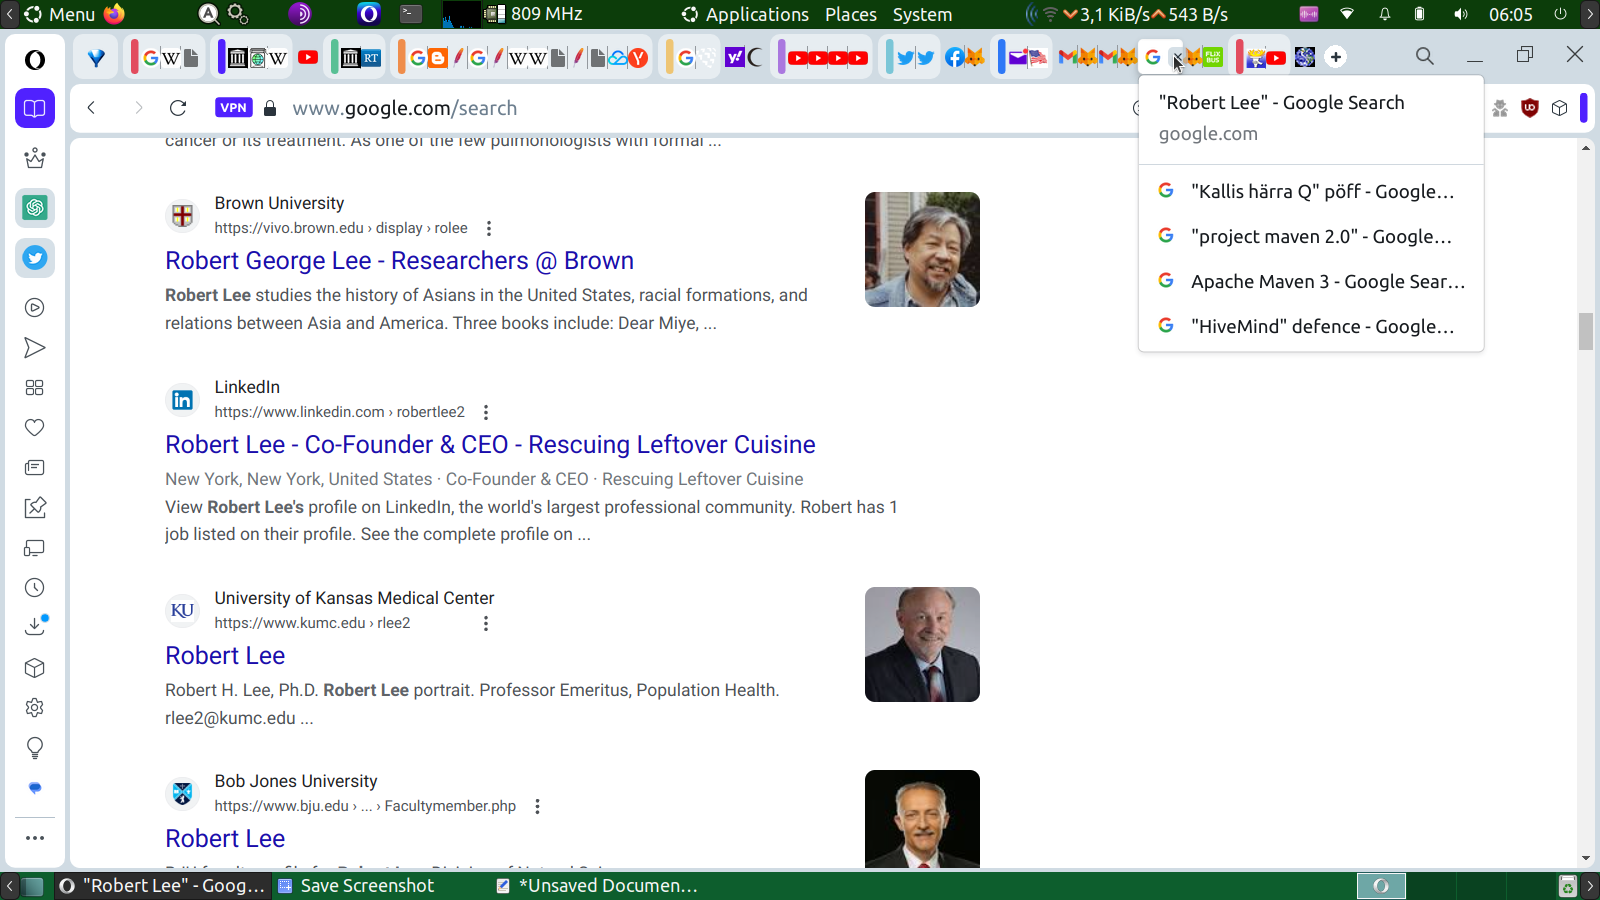
Task: Open Robert George Lee - Researchers @ Brown
Action: click(400, 261)
